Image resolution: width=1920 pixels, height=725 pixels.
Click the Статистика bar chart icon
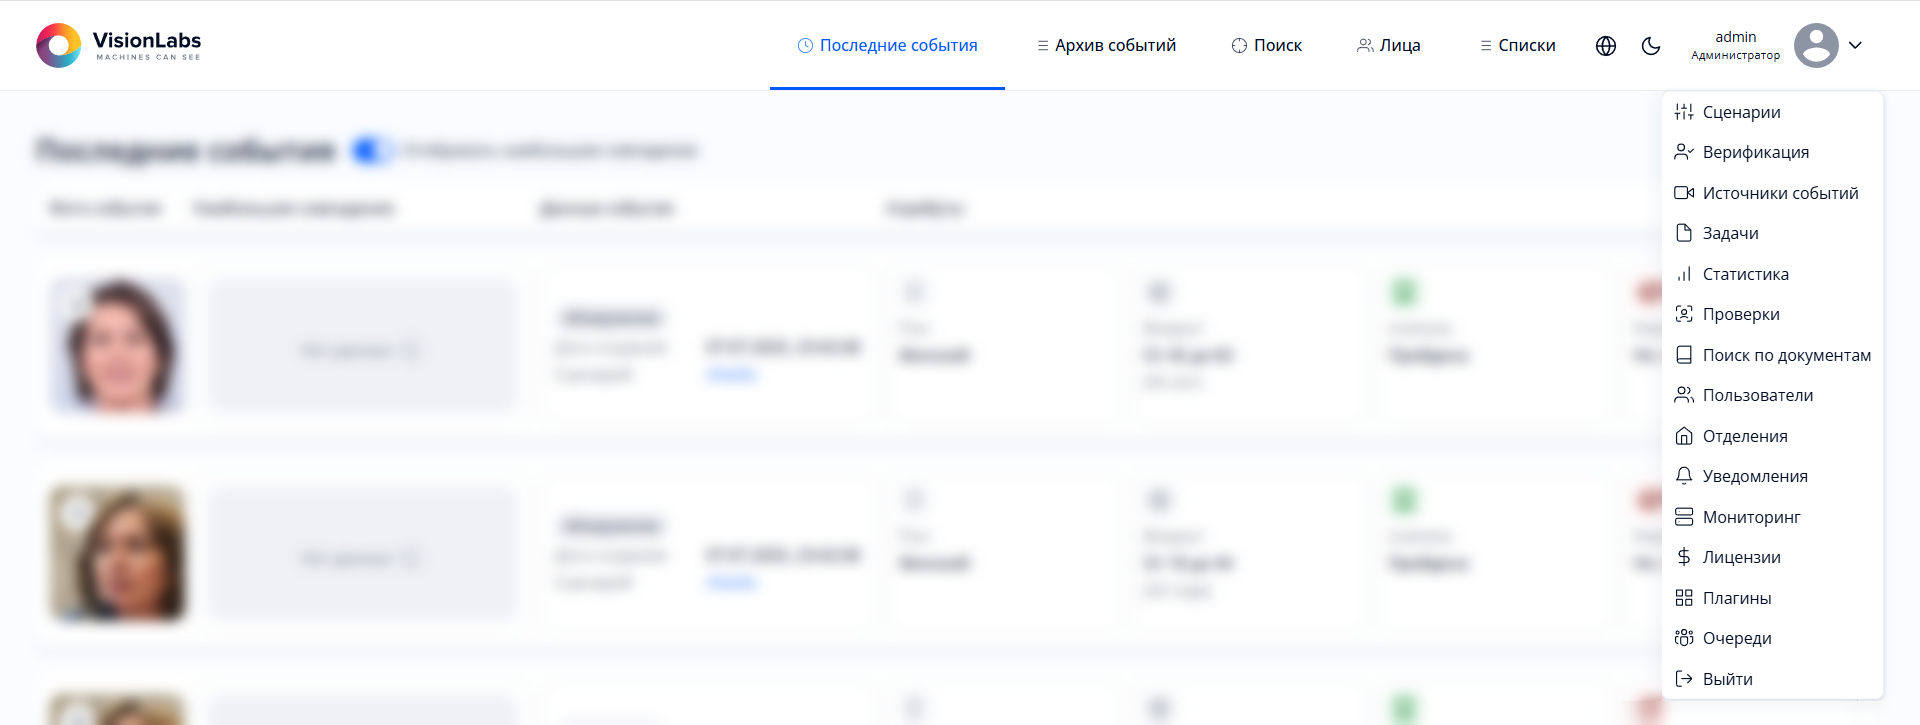(1684, 274)
